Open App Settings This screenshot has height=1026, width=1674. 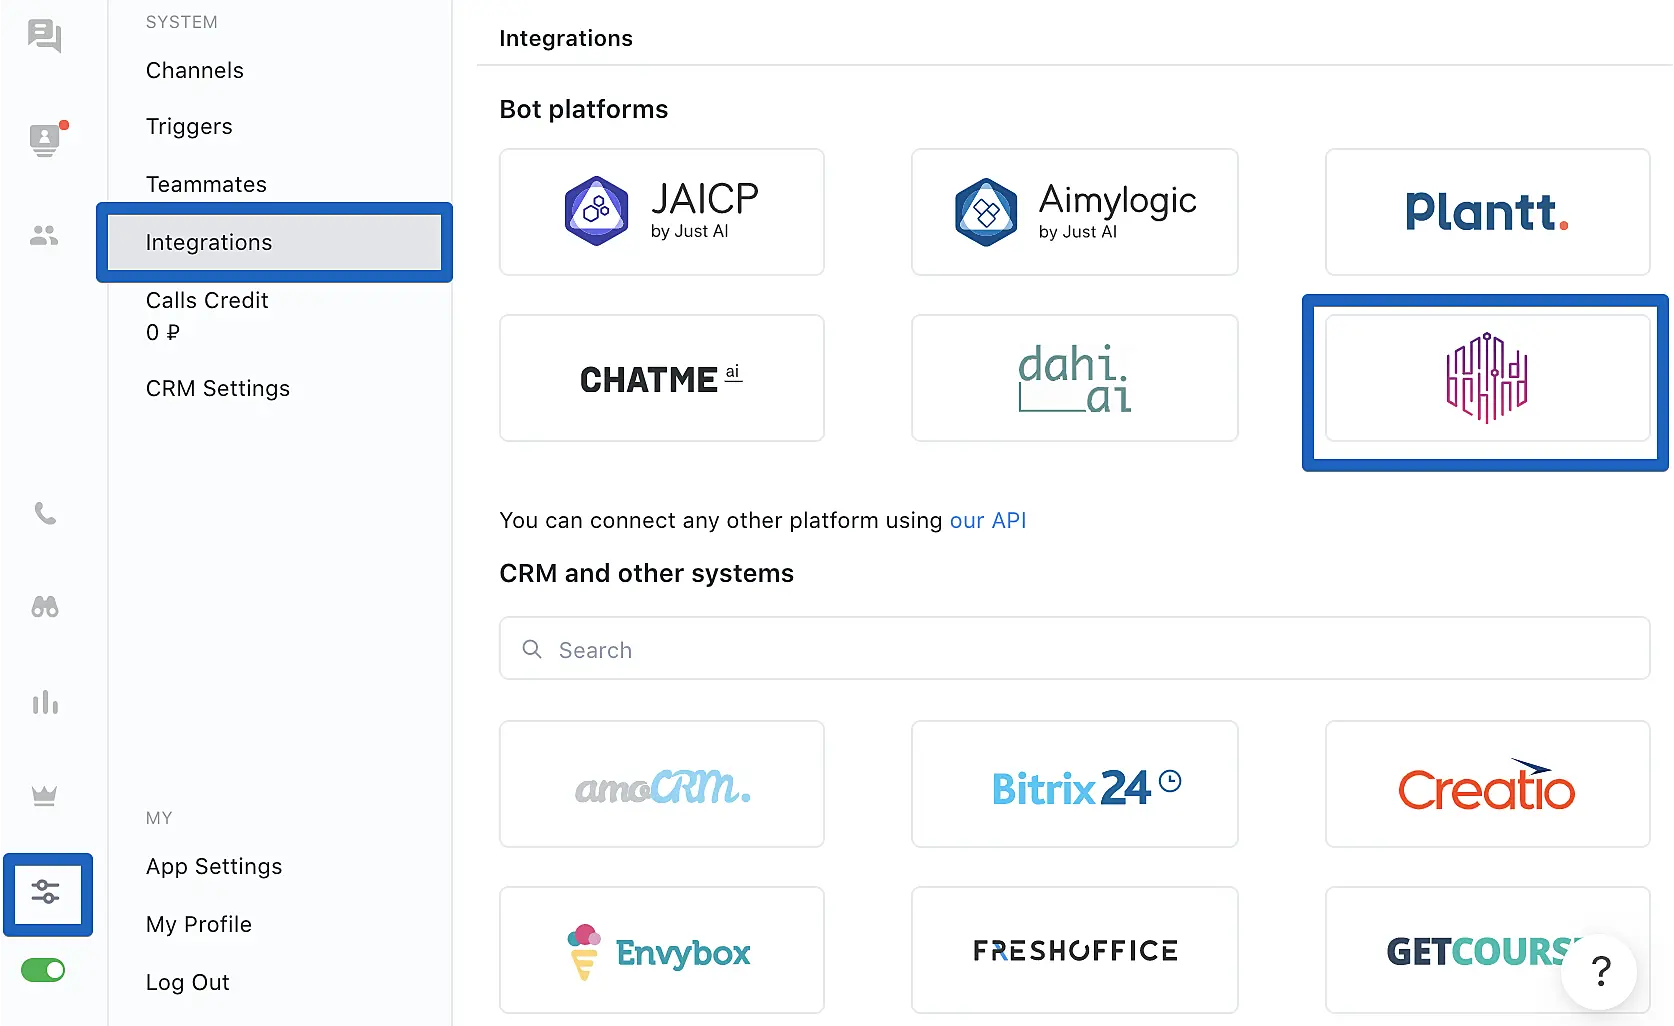click(x=214, y=866)
